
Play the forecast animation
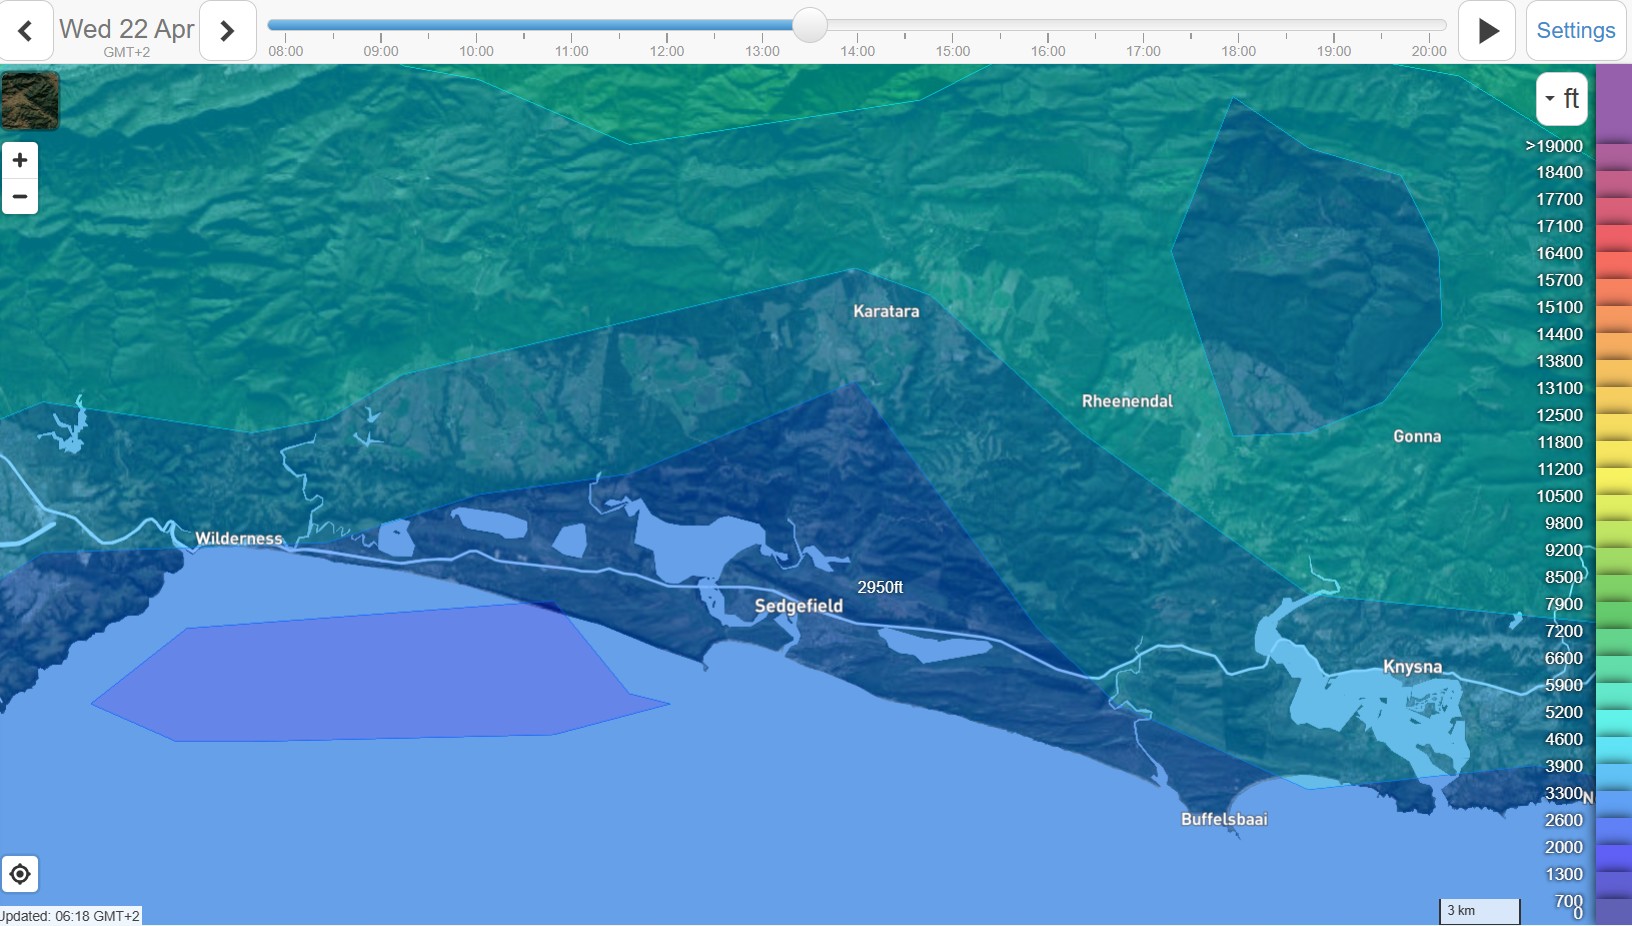(x=1487, y=31)
